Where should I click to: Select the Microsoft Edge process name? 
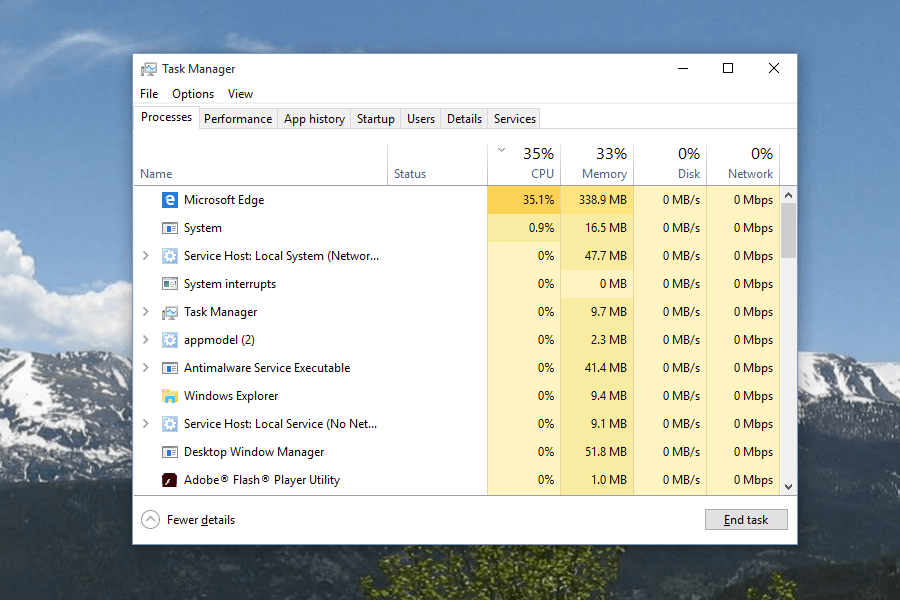pyautogui.click(x=224, y=200)
